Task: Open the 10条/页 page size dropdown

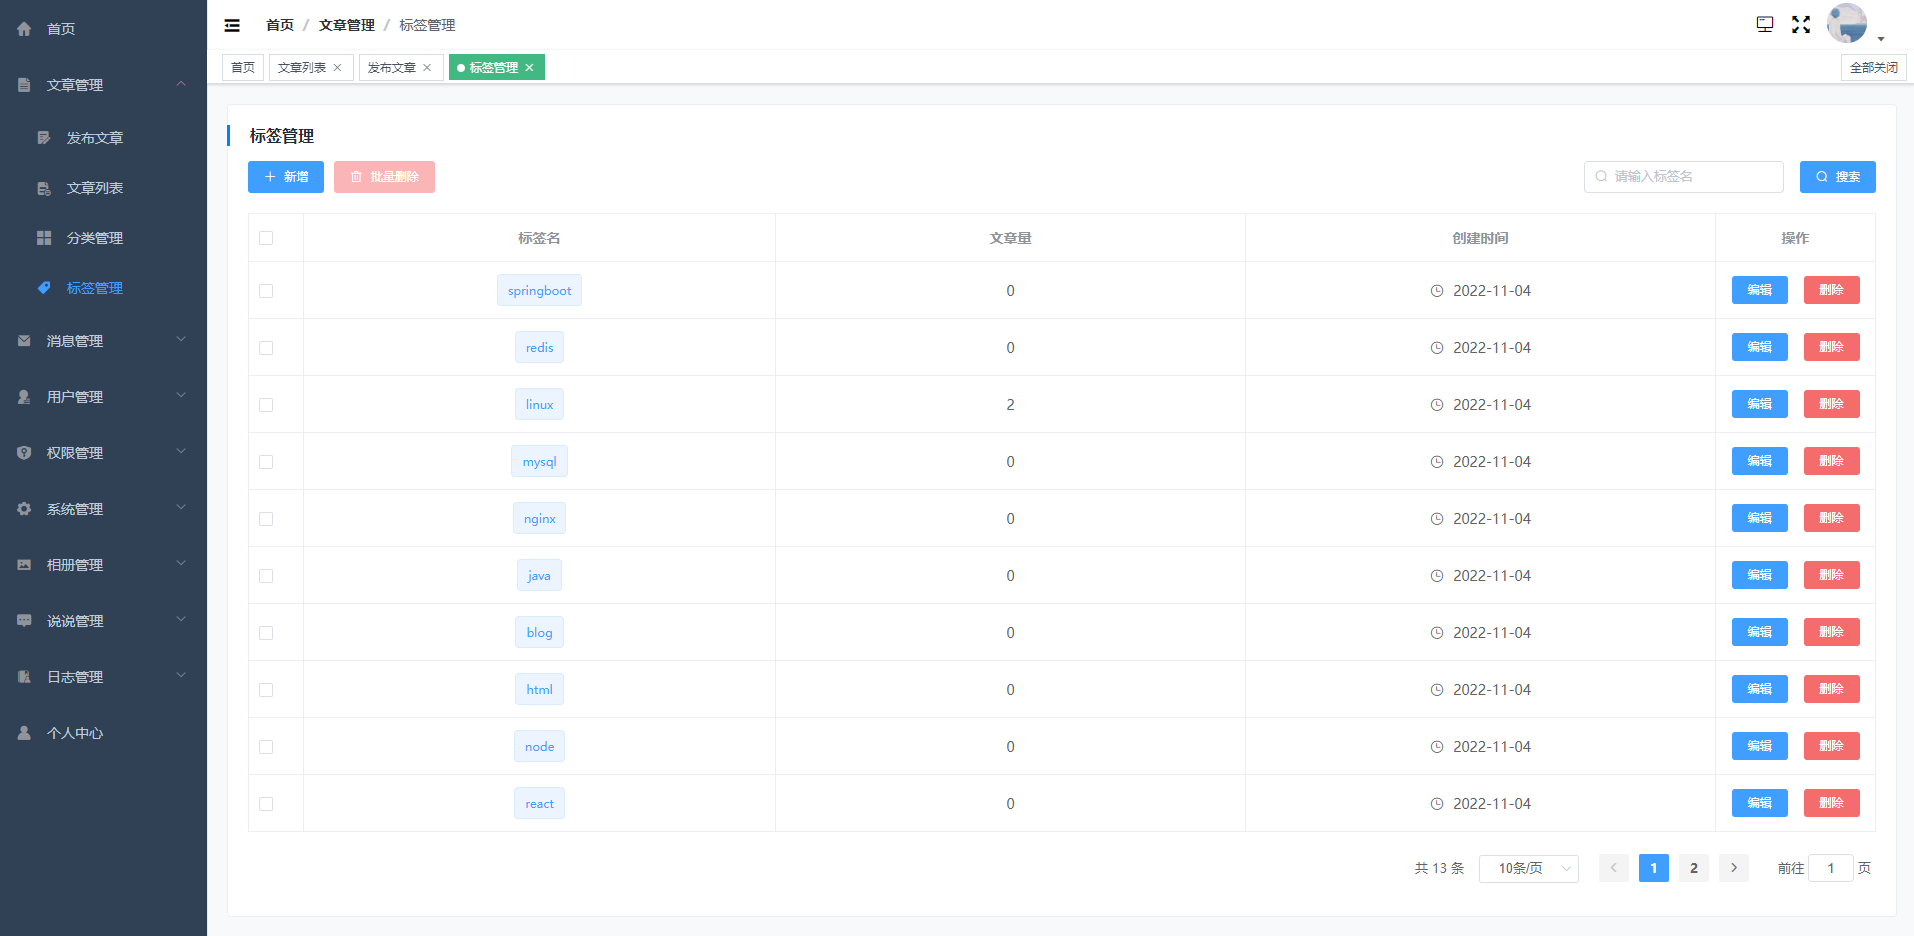Action: (x=1528, y=868)
